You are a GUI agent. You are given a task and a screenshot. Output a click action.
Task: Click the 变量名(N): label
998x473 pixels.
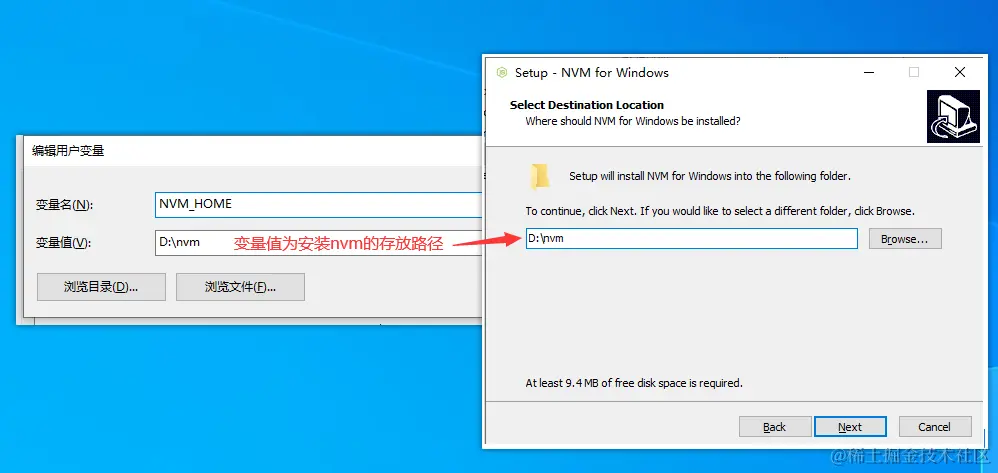click(64, 205)
